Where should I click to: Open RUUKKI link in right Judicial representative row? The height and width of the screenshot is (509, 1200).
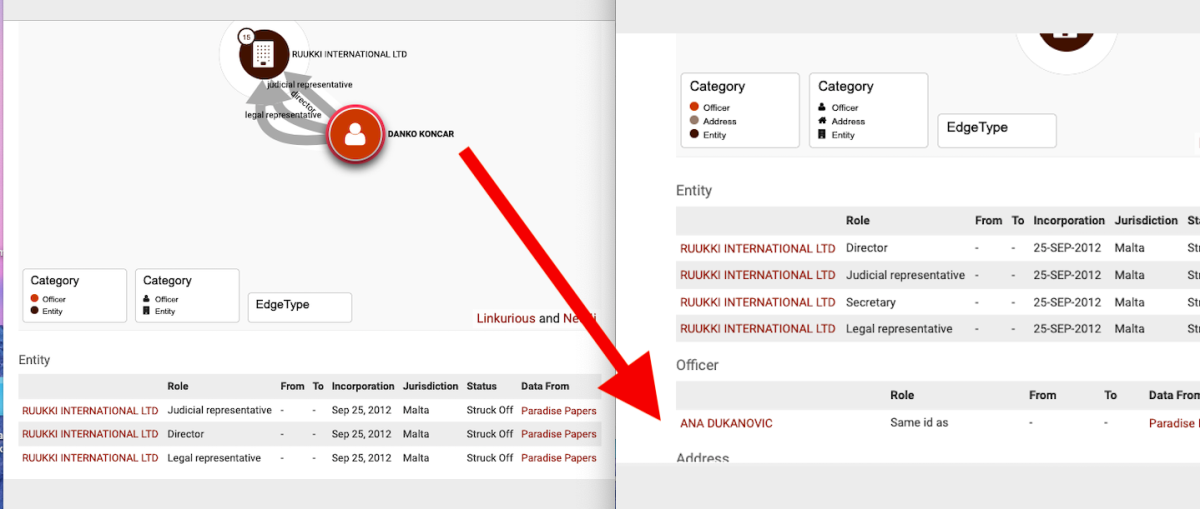click(758, 275)
